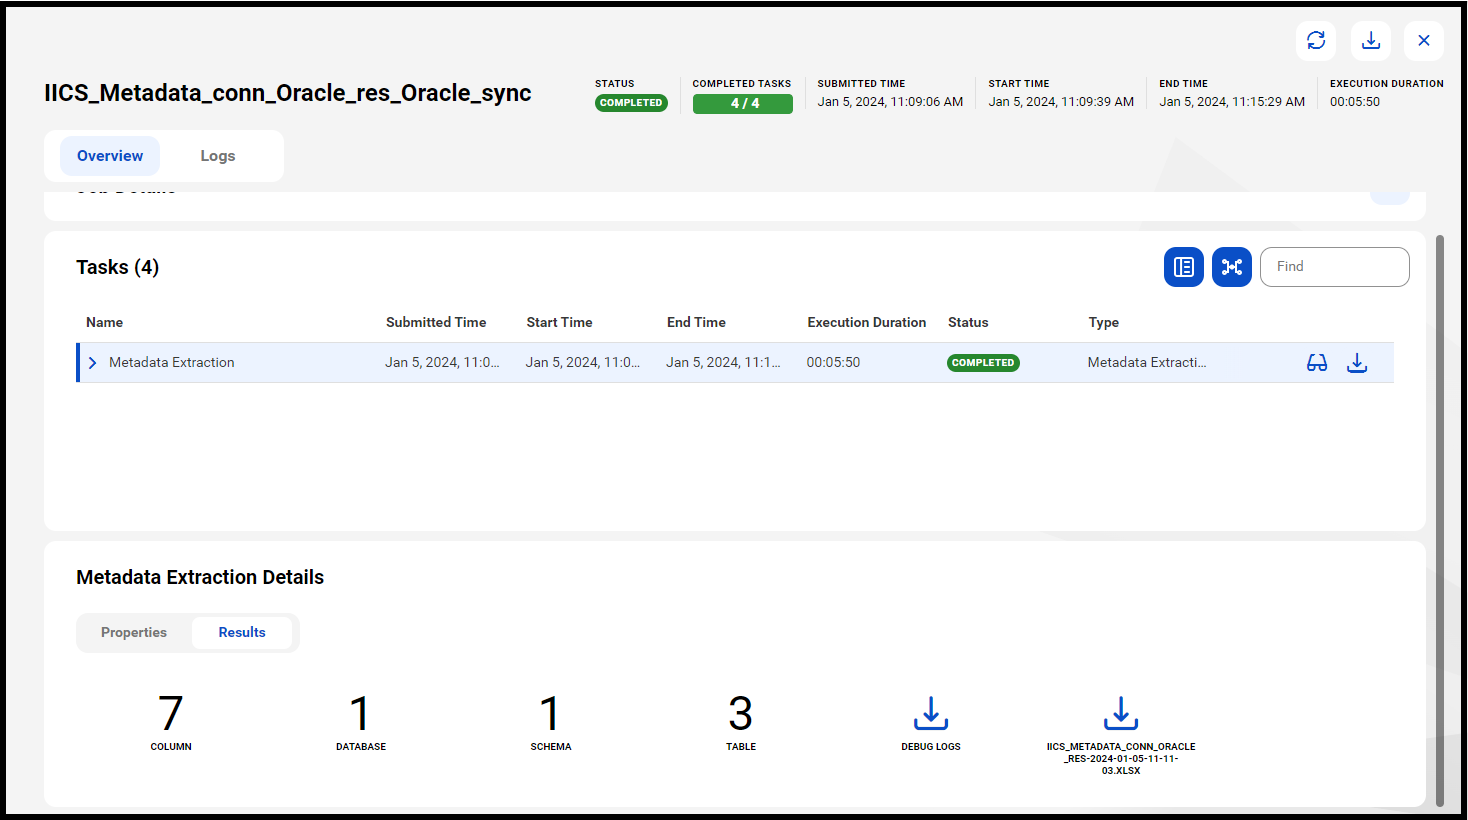Click the Type column header
Screen dimensions: 1468x820
pos(1104,322)
